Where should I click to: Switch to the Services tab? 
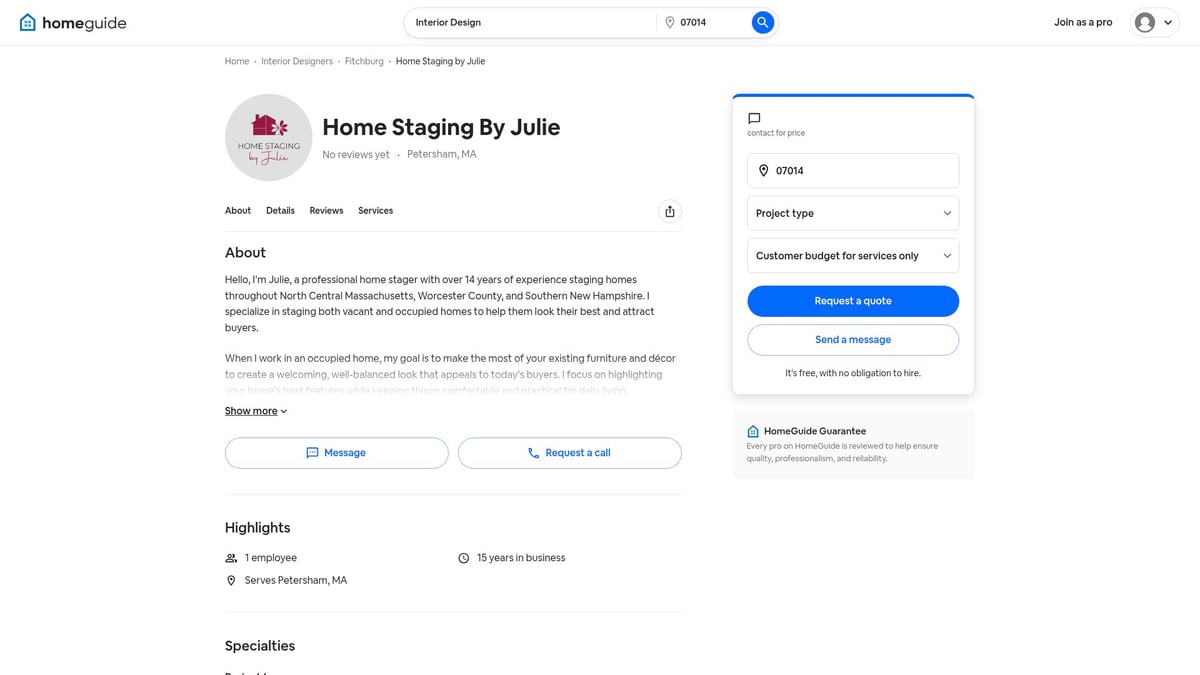[x=375, y=211]
